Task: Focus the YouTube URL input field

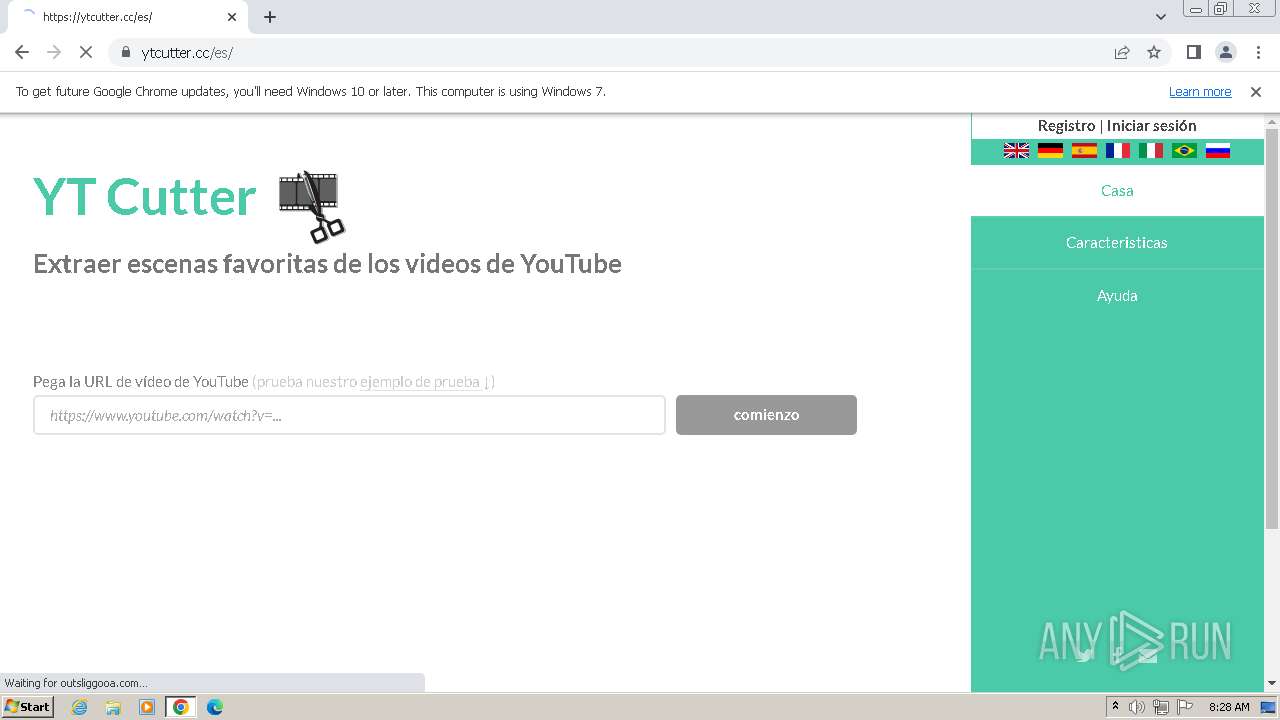Action: [349, 415]
